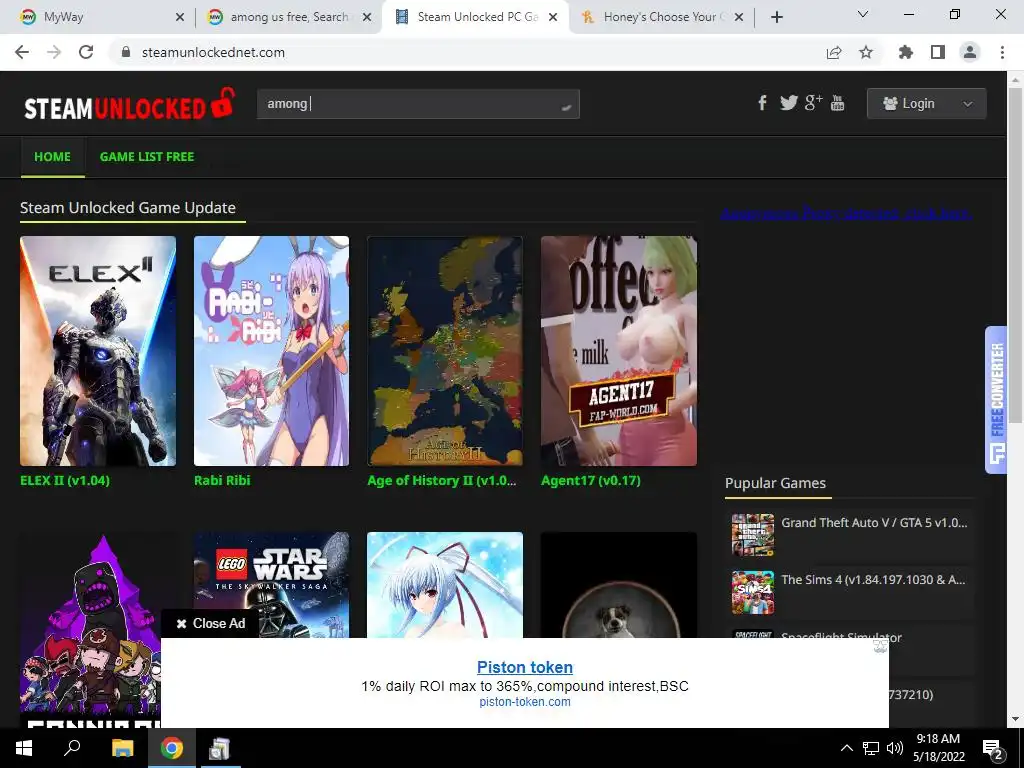1024x768 pixels.
Task: Show hidden system tray icons
Action: click(x=846, y=748)
